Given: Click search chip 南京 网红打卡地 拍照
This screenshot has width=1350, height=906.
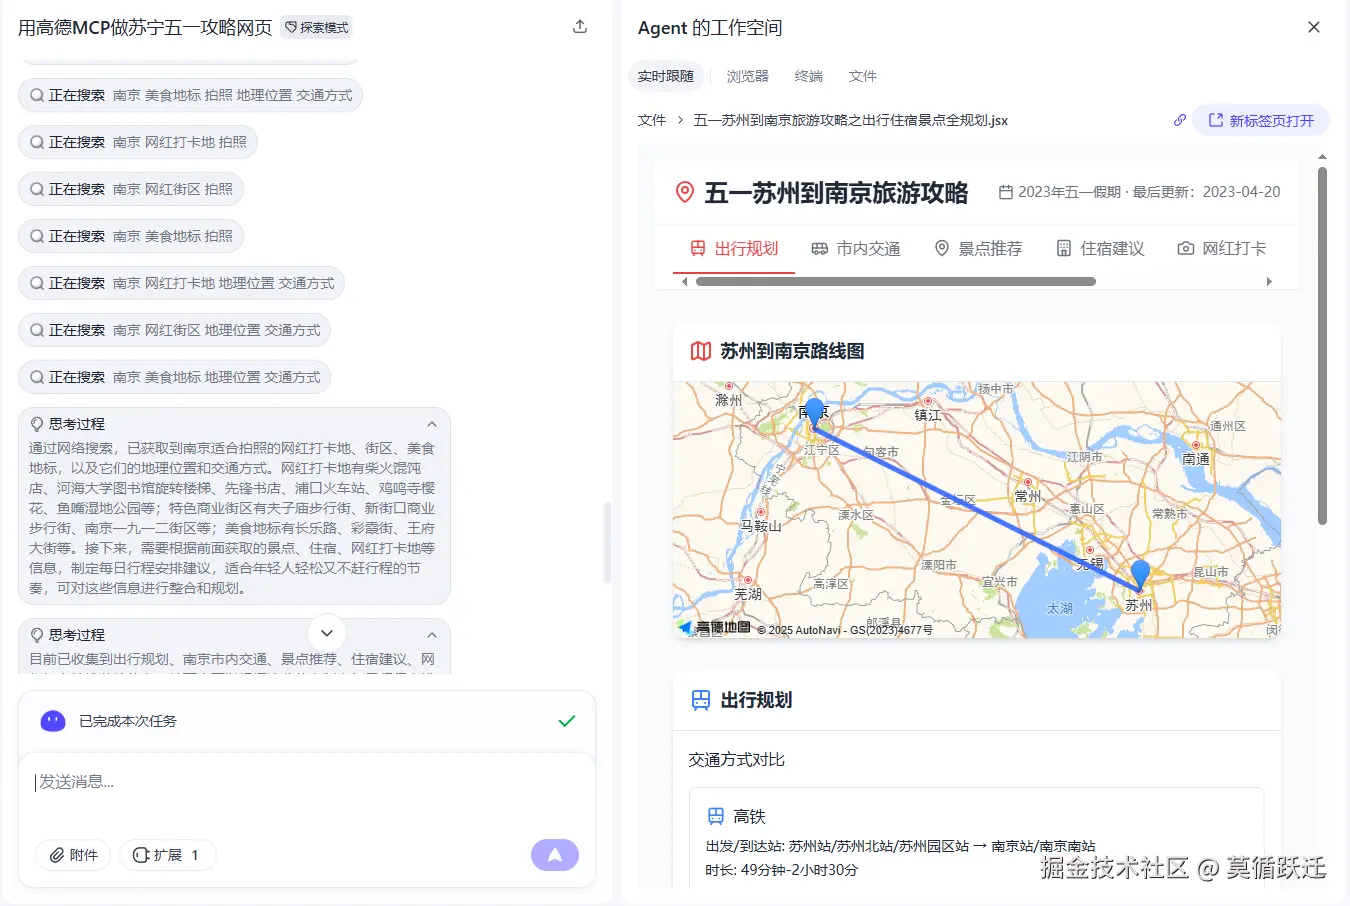Looking at the screenshot, I should 138,142.
